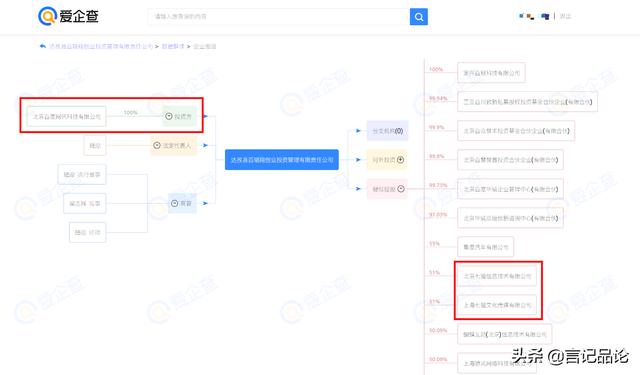This screenshot has height=375, width=640.
Task: Open the company name breadcrumb link
Action: coord(101,46)
